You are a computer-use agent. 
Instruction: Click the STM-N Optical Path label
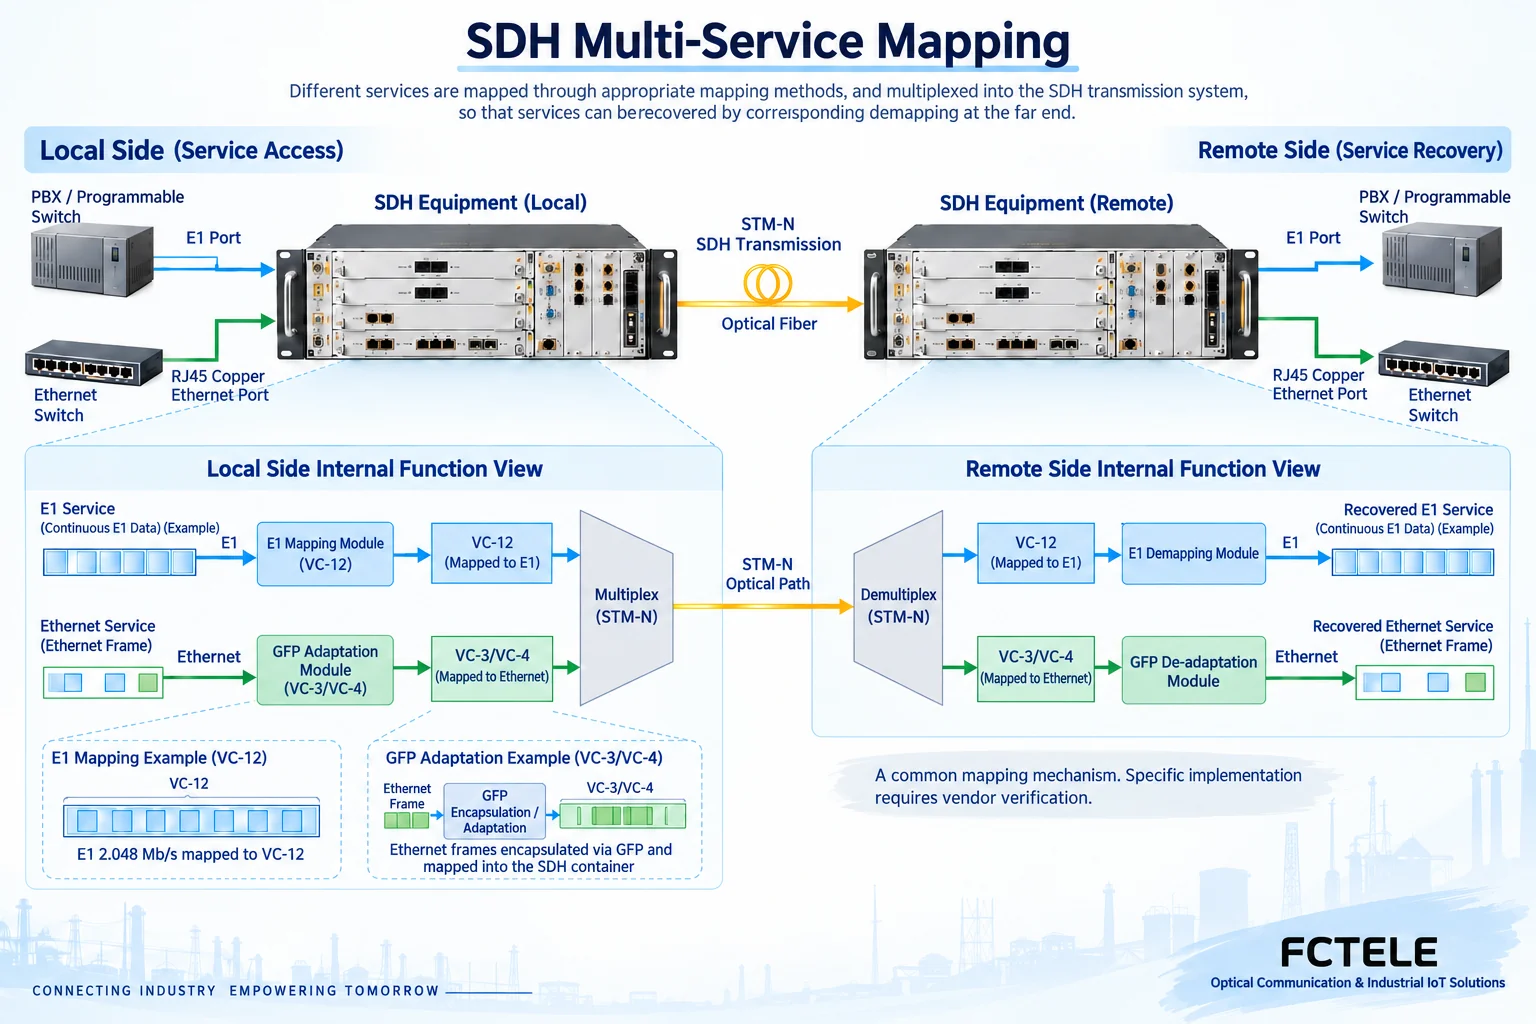(x=767, y=574)
